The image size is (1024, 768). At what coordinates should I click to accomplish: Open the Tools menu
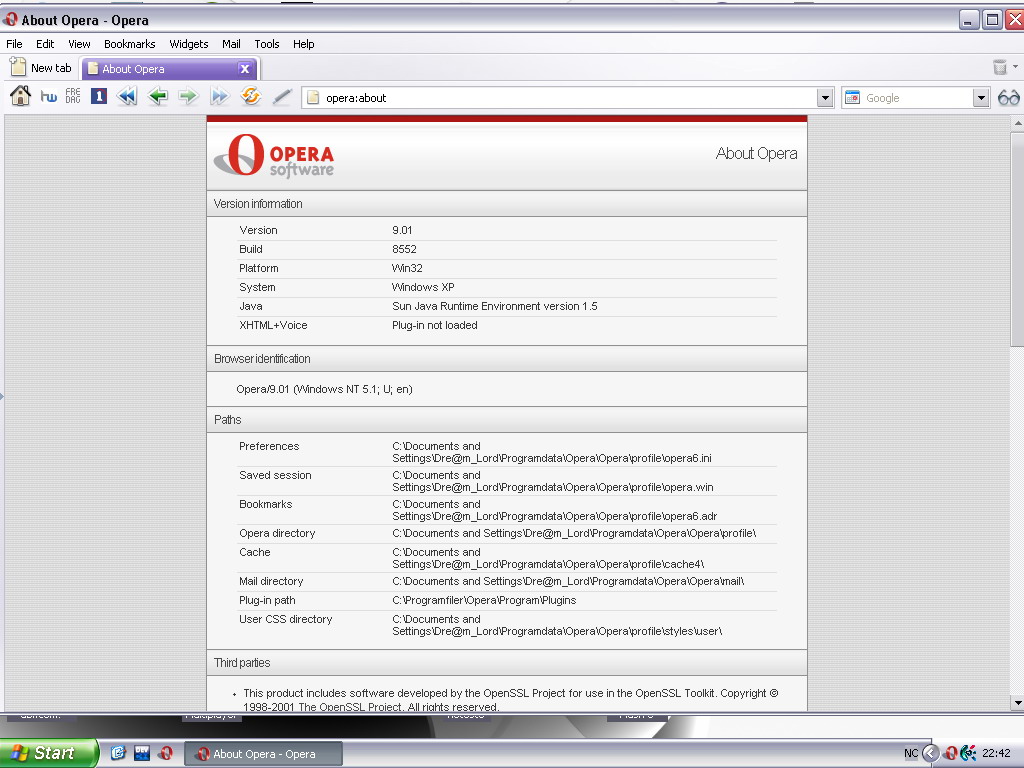coord(267,44)
